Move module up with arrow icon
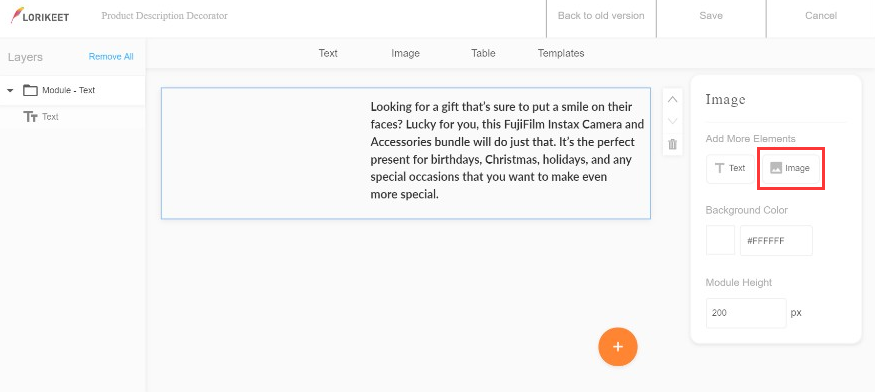Screen dimensions: 875x392 (672, 99)
